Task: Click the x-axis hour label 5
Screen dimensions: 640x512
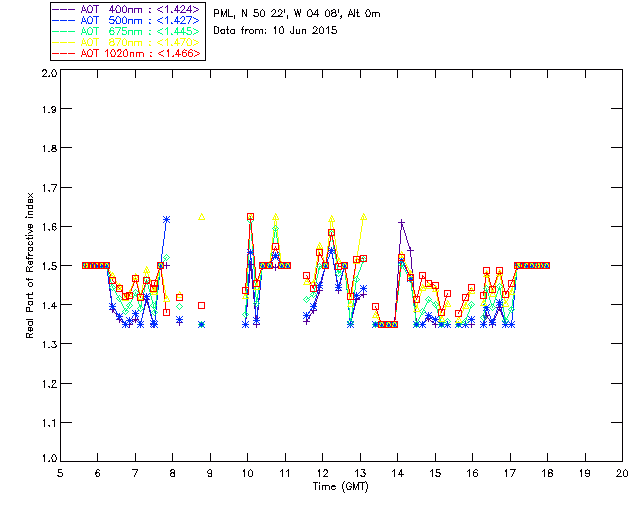Action: point(60,473)
